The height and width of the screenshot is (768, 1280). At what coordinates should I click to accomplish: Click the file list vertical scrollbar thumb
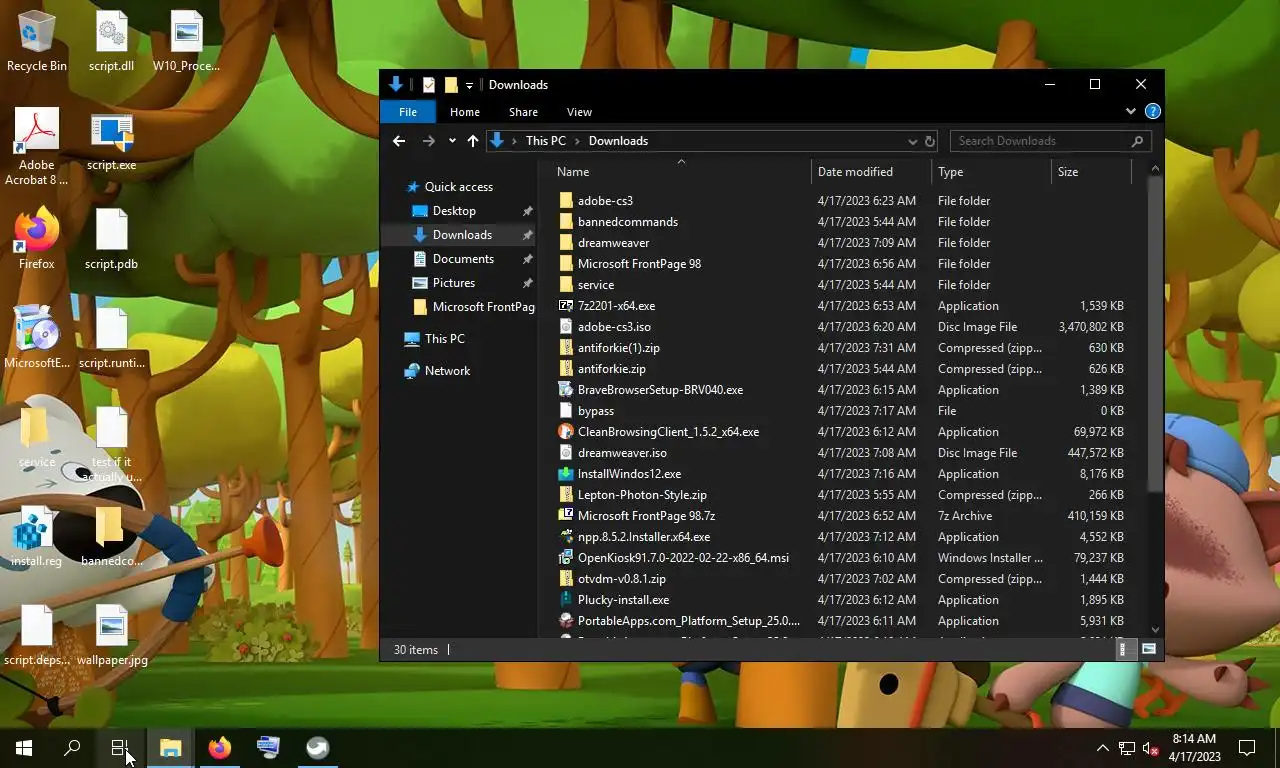[1155, 334]
